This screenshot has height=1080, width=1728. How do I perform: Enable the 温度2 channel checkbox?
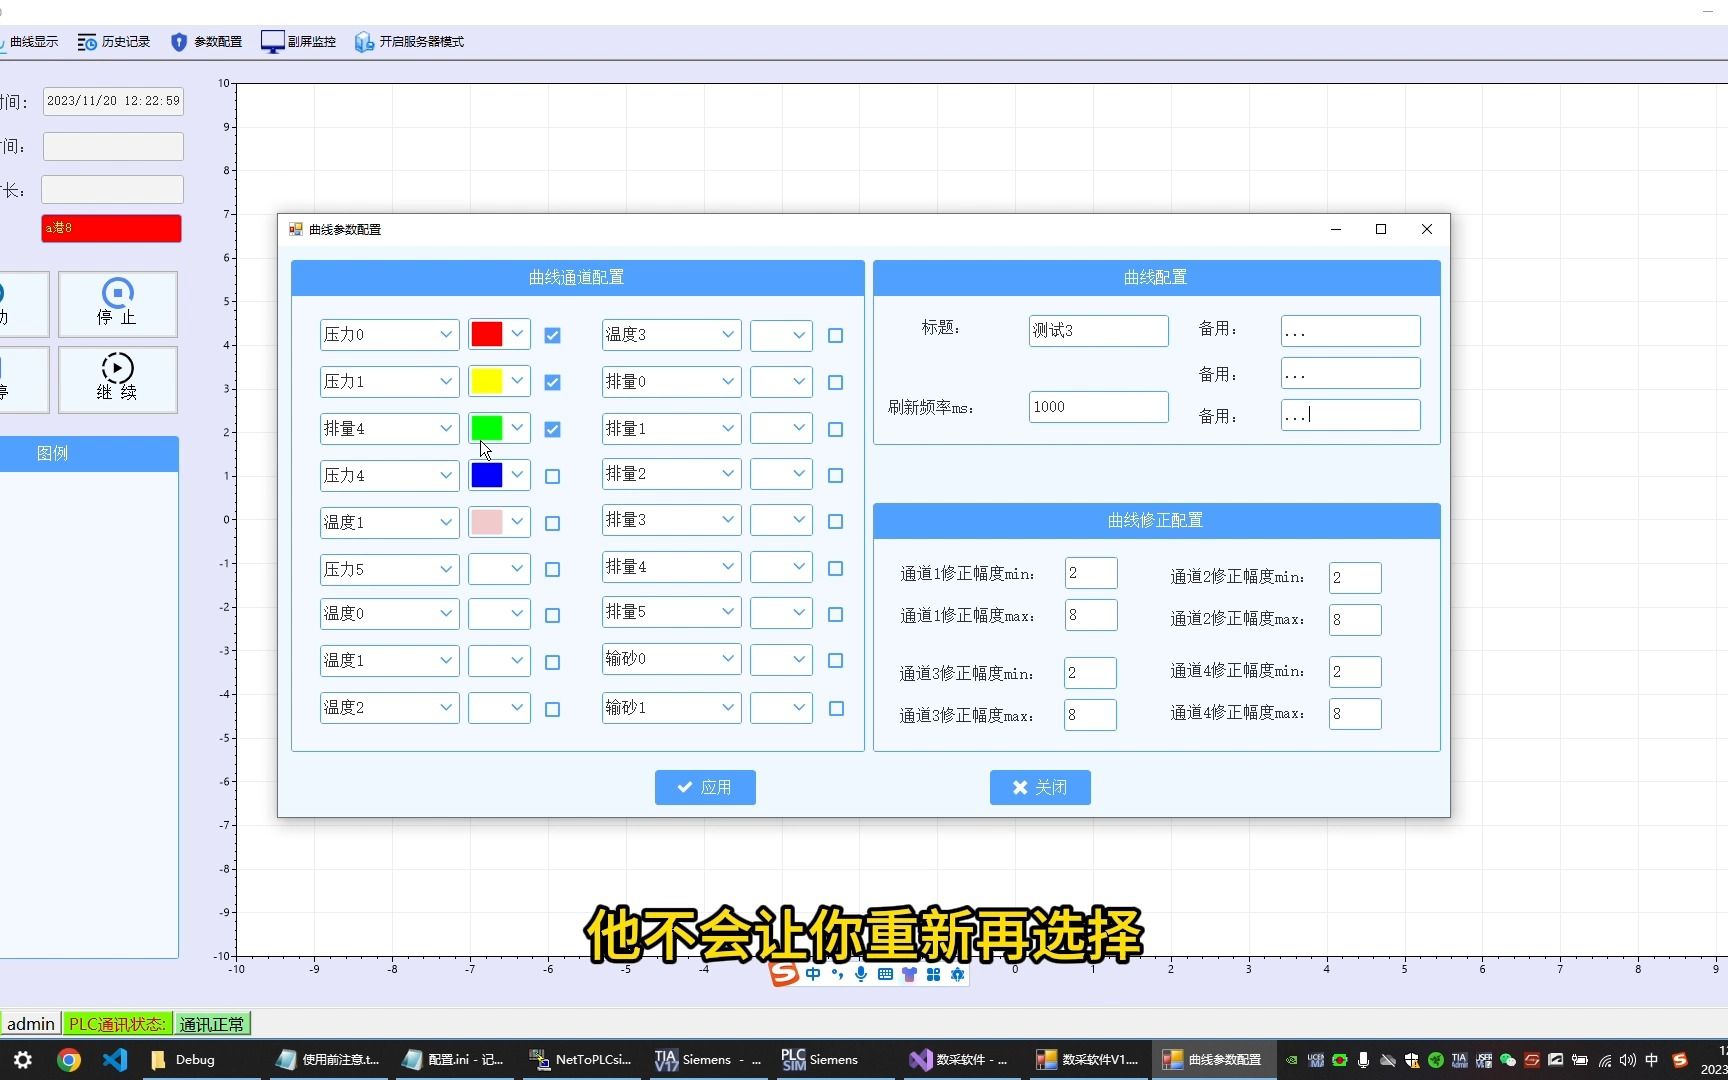pyautogui.click(x=552, y=709)
